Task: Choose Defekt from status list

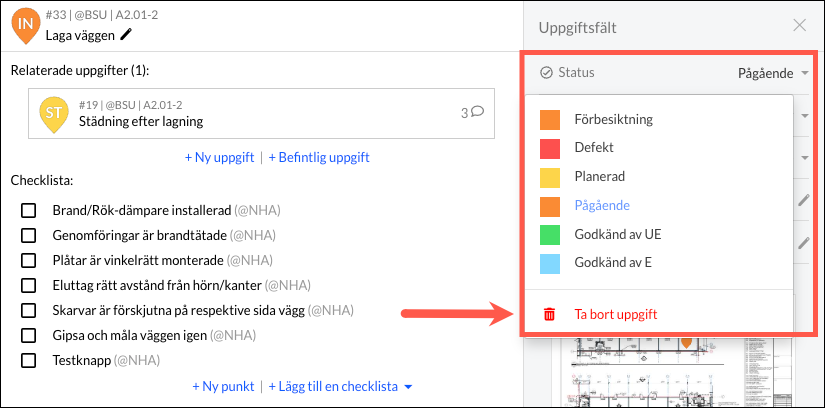Action: pos(594,147)
